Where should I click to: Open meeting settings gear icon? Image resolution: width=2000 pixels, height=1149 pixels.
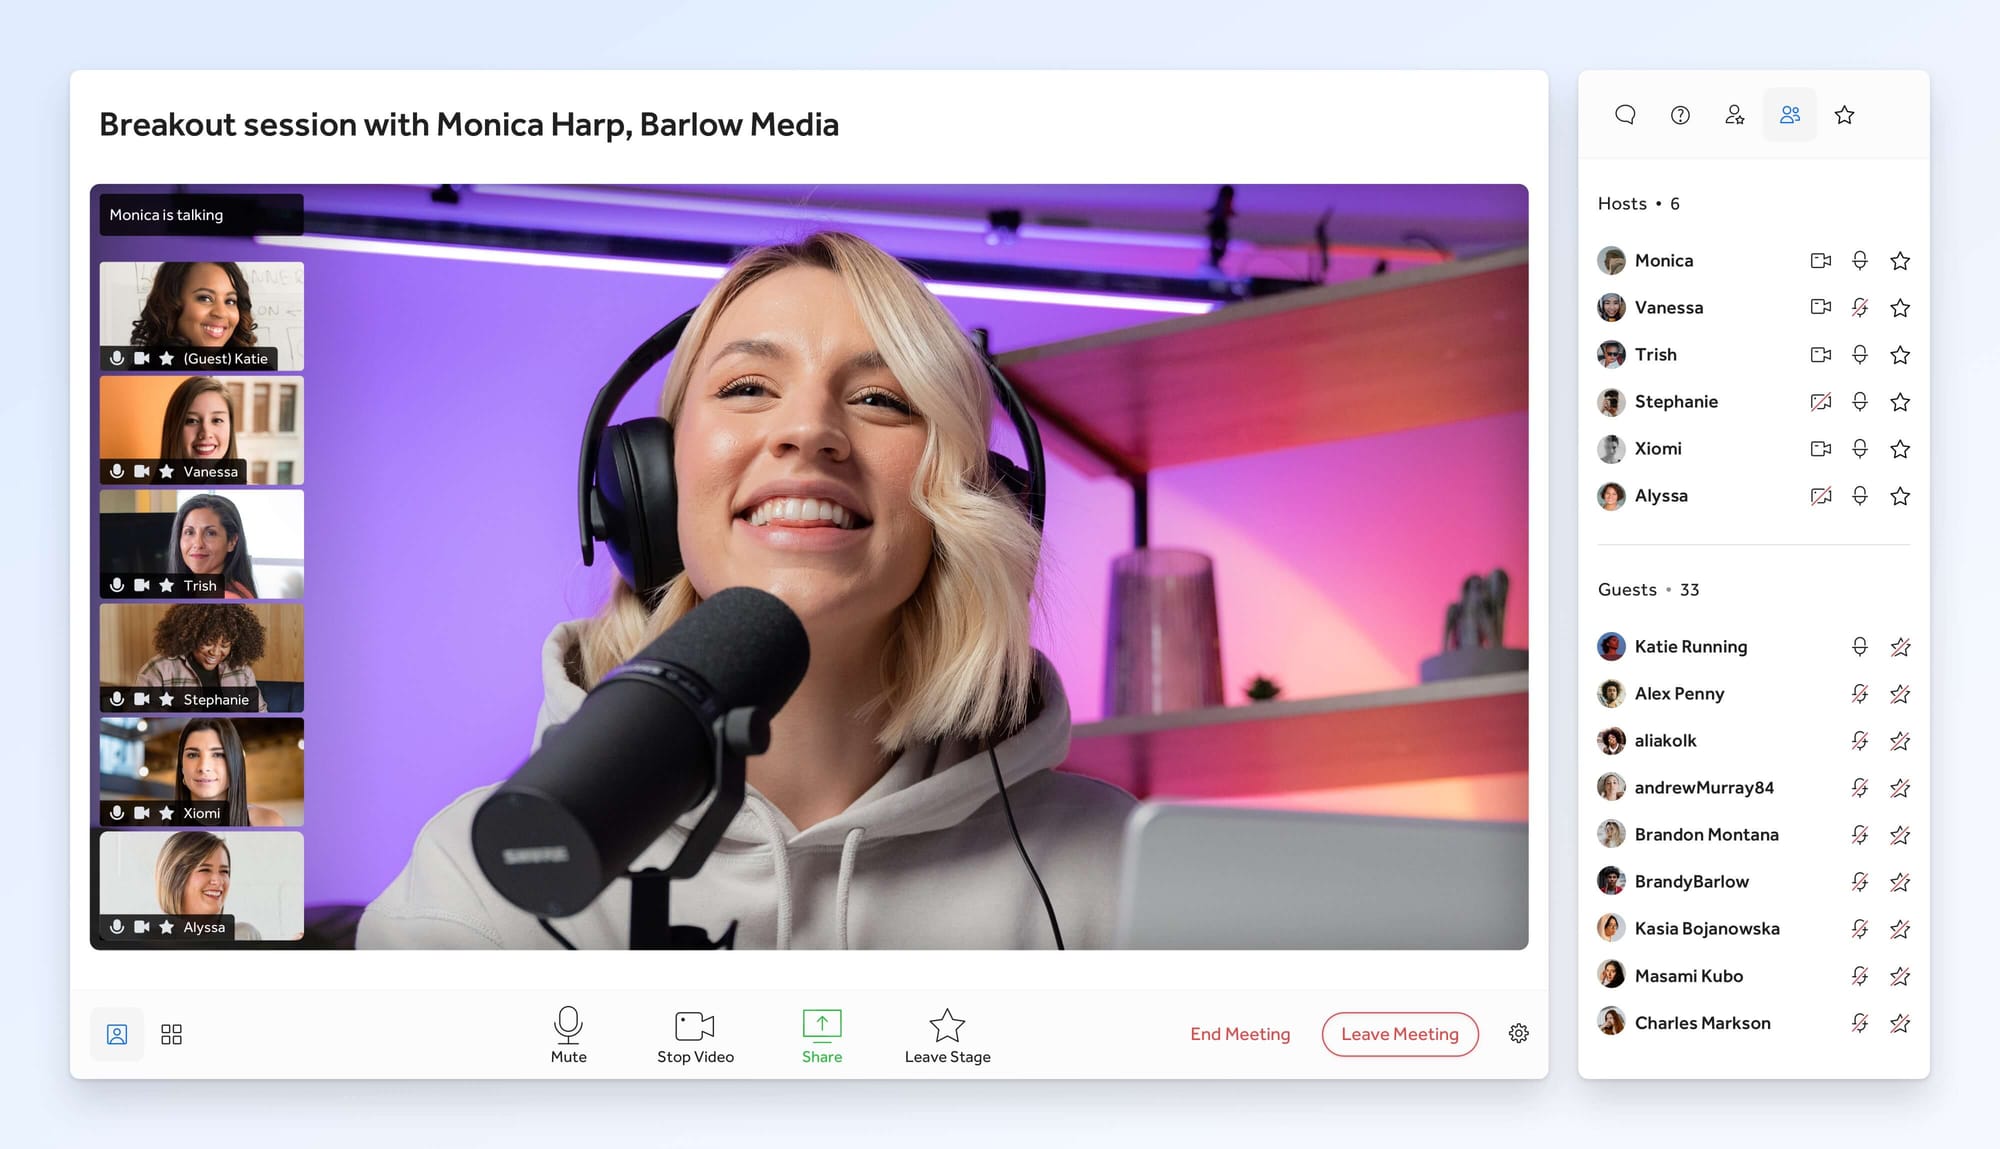pyautogui.click(x=1518, y=1033)
